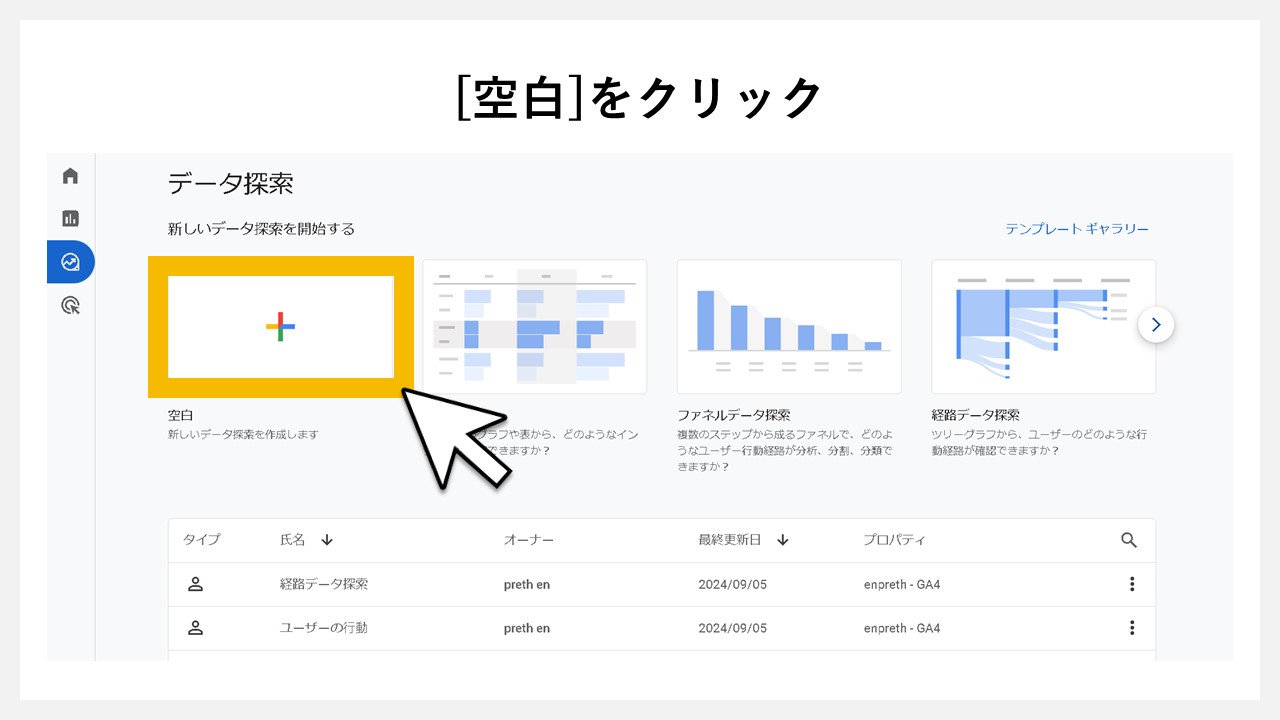This screenshot has width=1280, height=720.
Task: Click the user type icon beside ユーザーの行動
Action: point(196,628)
